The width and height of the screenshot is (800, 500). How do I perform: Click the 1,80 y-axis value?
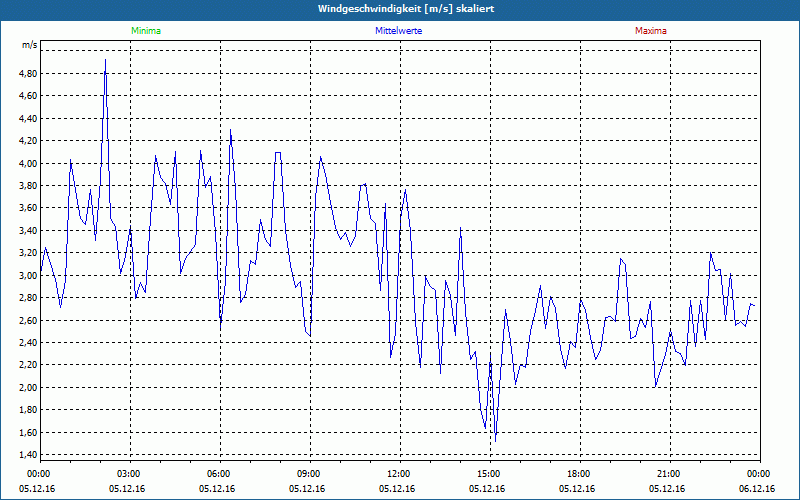point(27,410)
